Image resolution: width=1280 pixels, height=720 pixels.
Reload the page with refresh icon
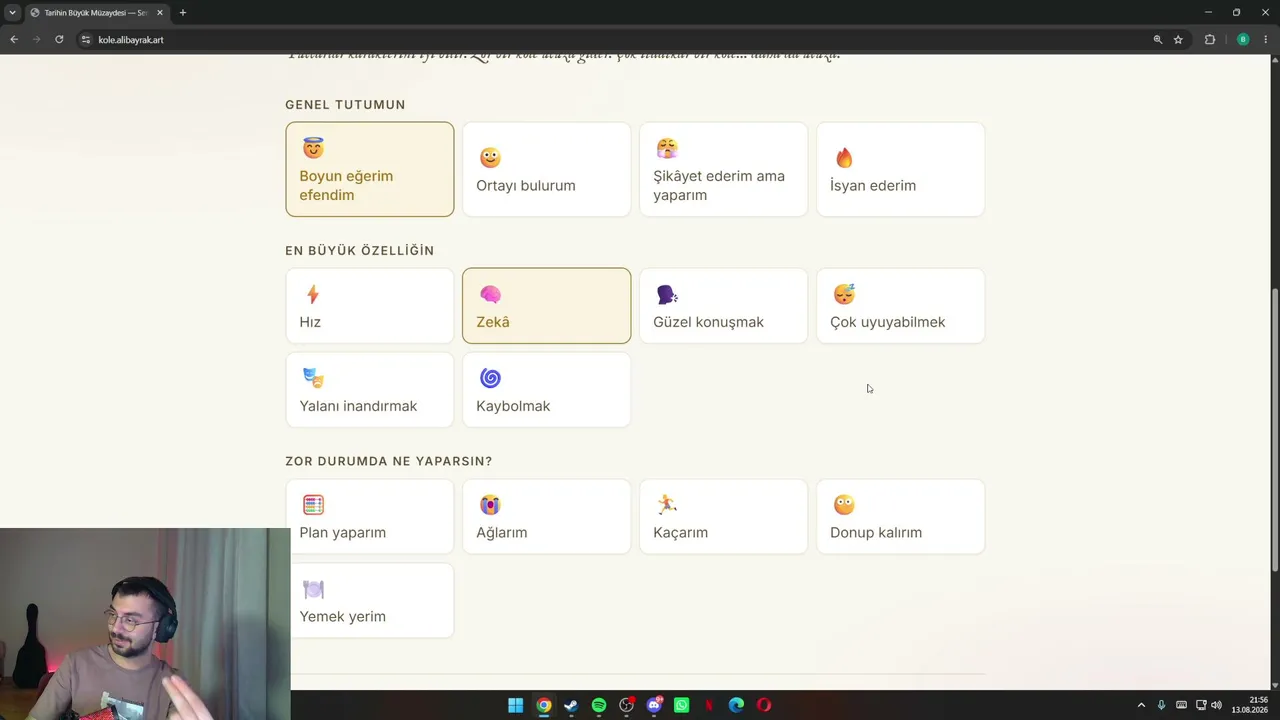click(x=59, y=39)
